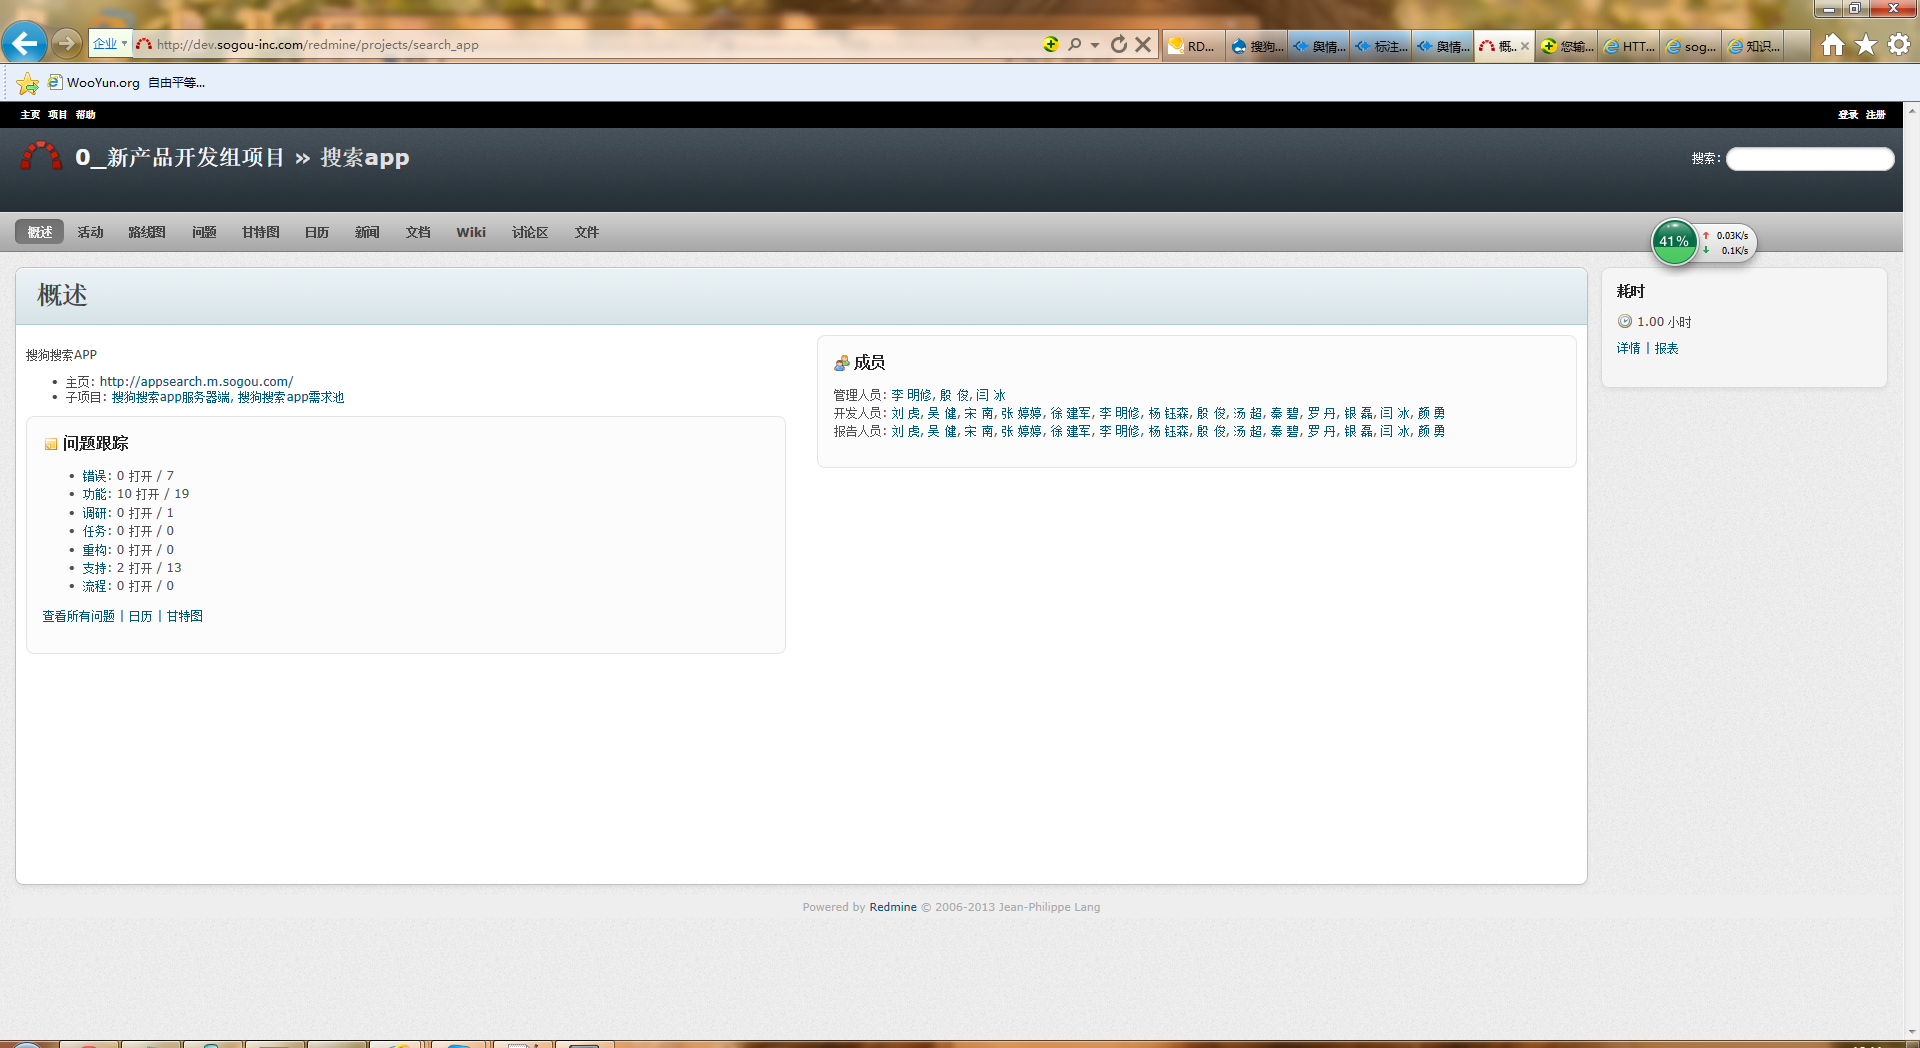
Task: Click the magnifier search icon in the address bar
Action: 1074,44
